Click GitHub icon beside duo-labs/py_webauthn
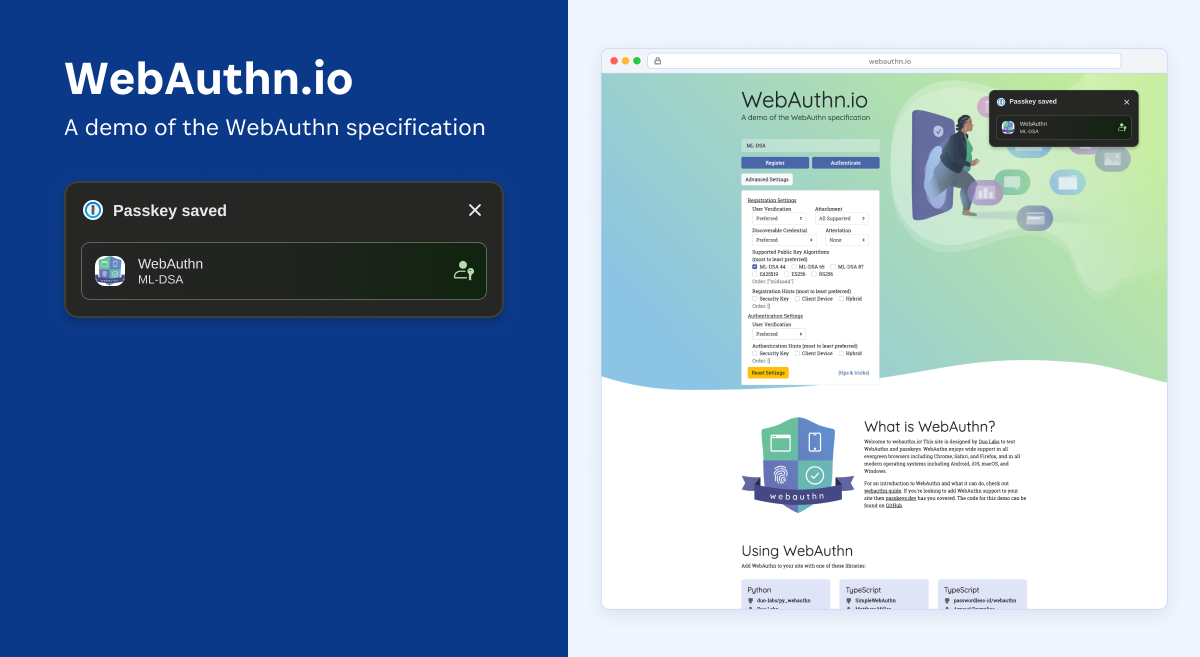 [x=750, y=601]
